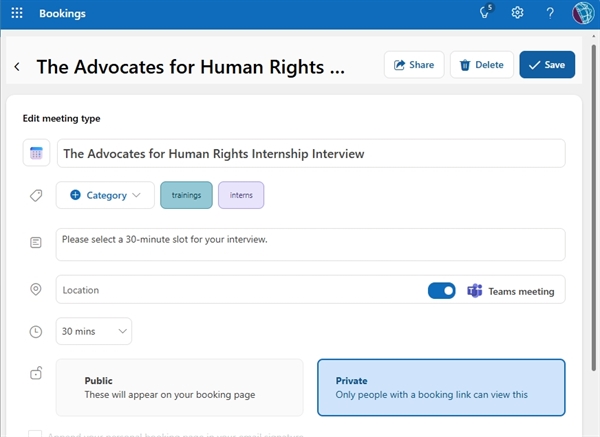Click the help question mark icon

click(x=549, y=13)
